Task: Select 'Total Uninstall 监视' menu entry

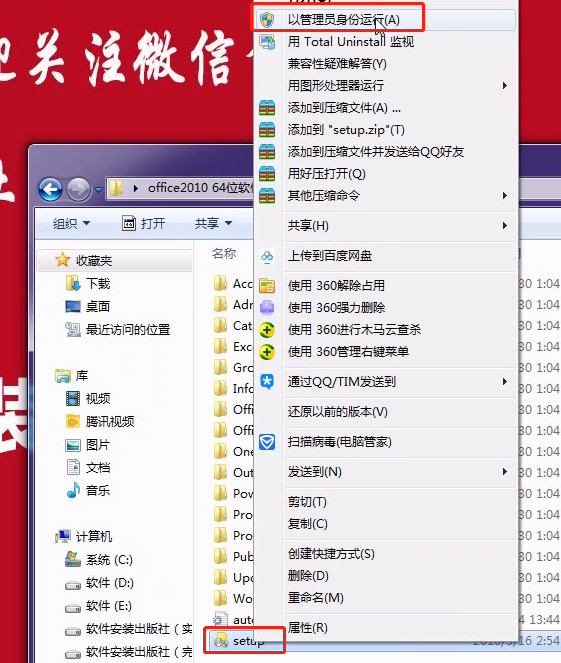Action: point(350,42)
